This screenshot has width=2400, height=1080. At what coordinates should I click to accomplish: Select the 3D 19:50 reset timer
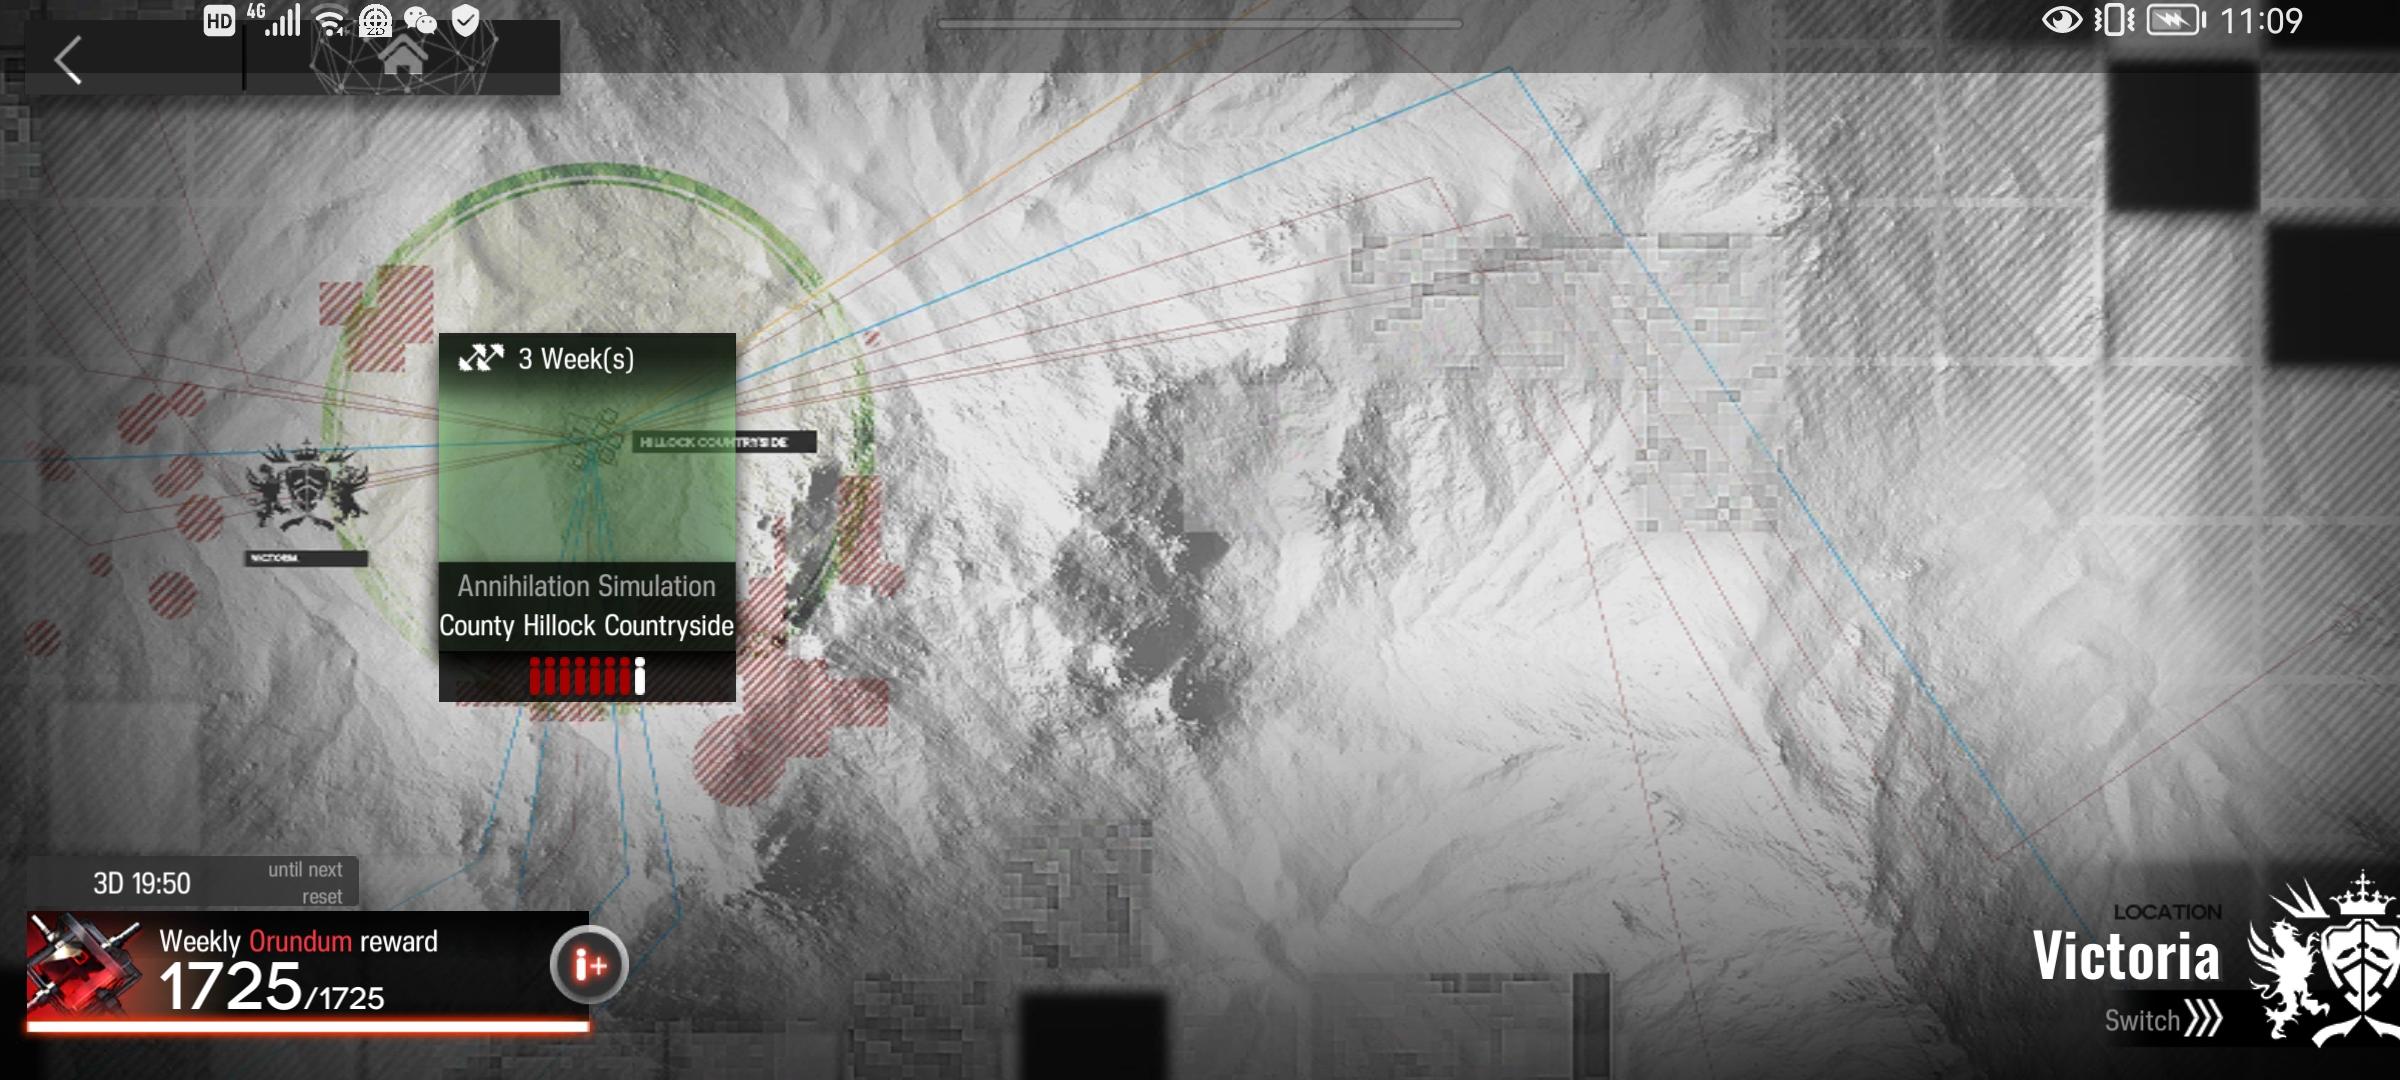point(142,884)
